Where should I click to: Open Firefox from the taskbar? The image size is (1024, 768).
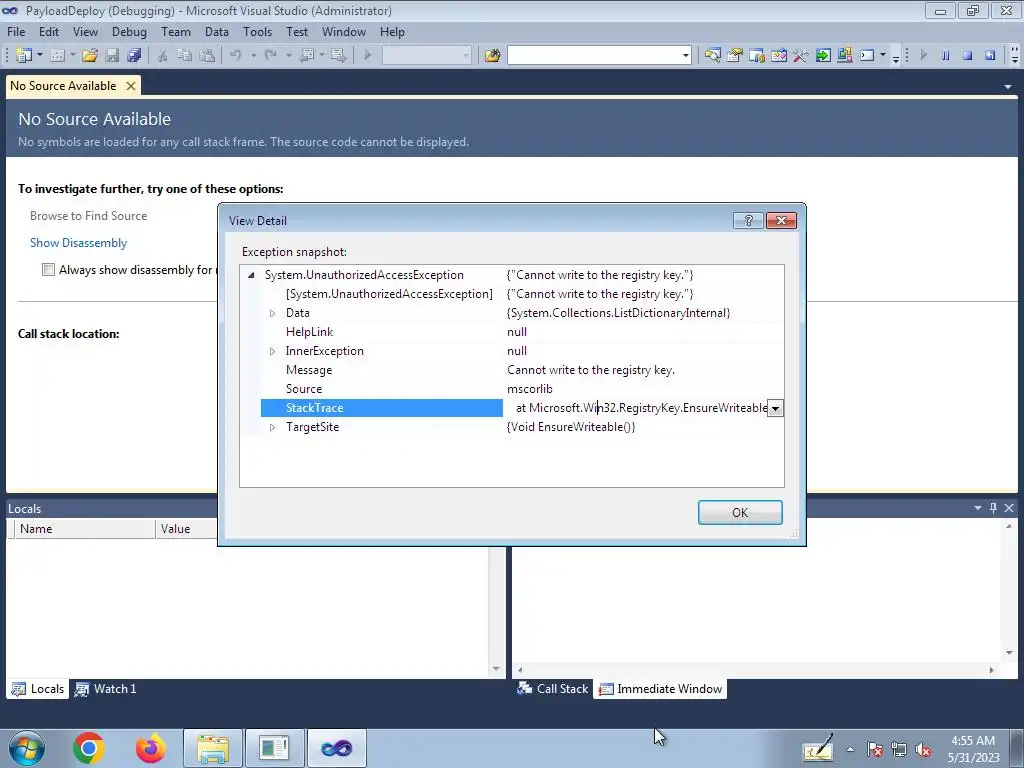(x=151, y=748)
